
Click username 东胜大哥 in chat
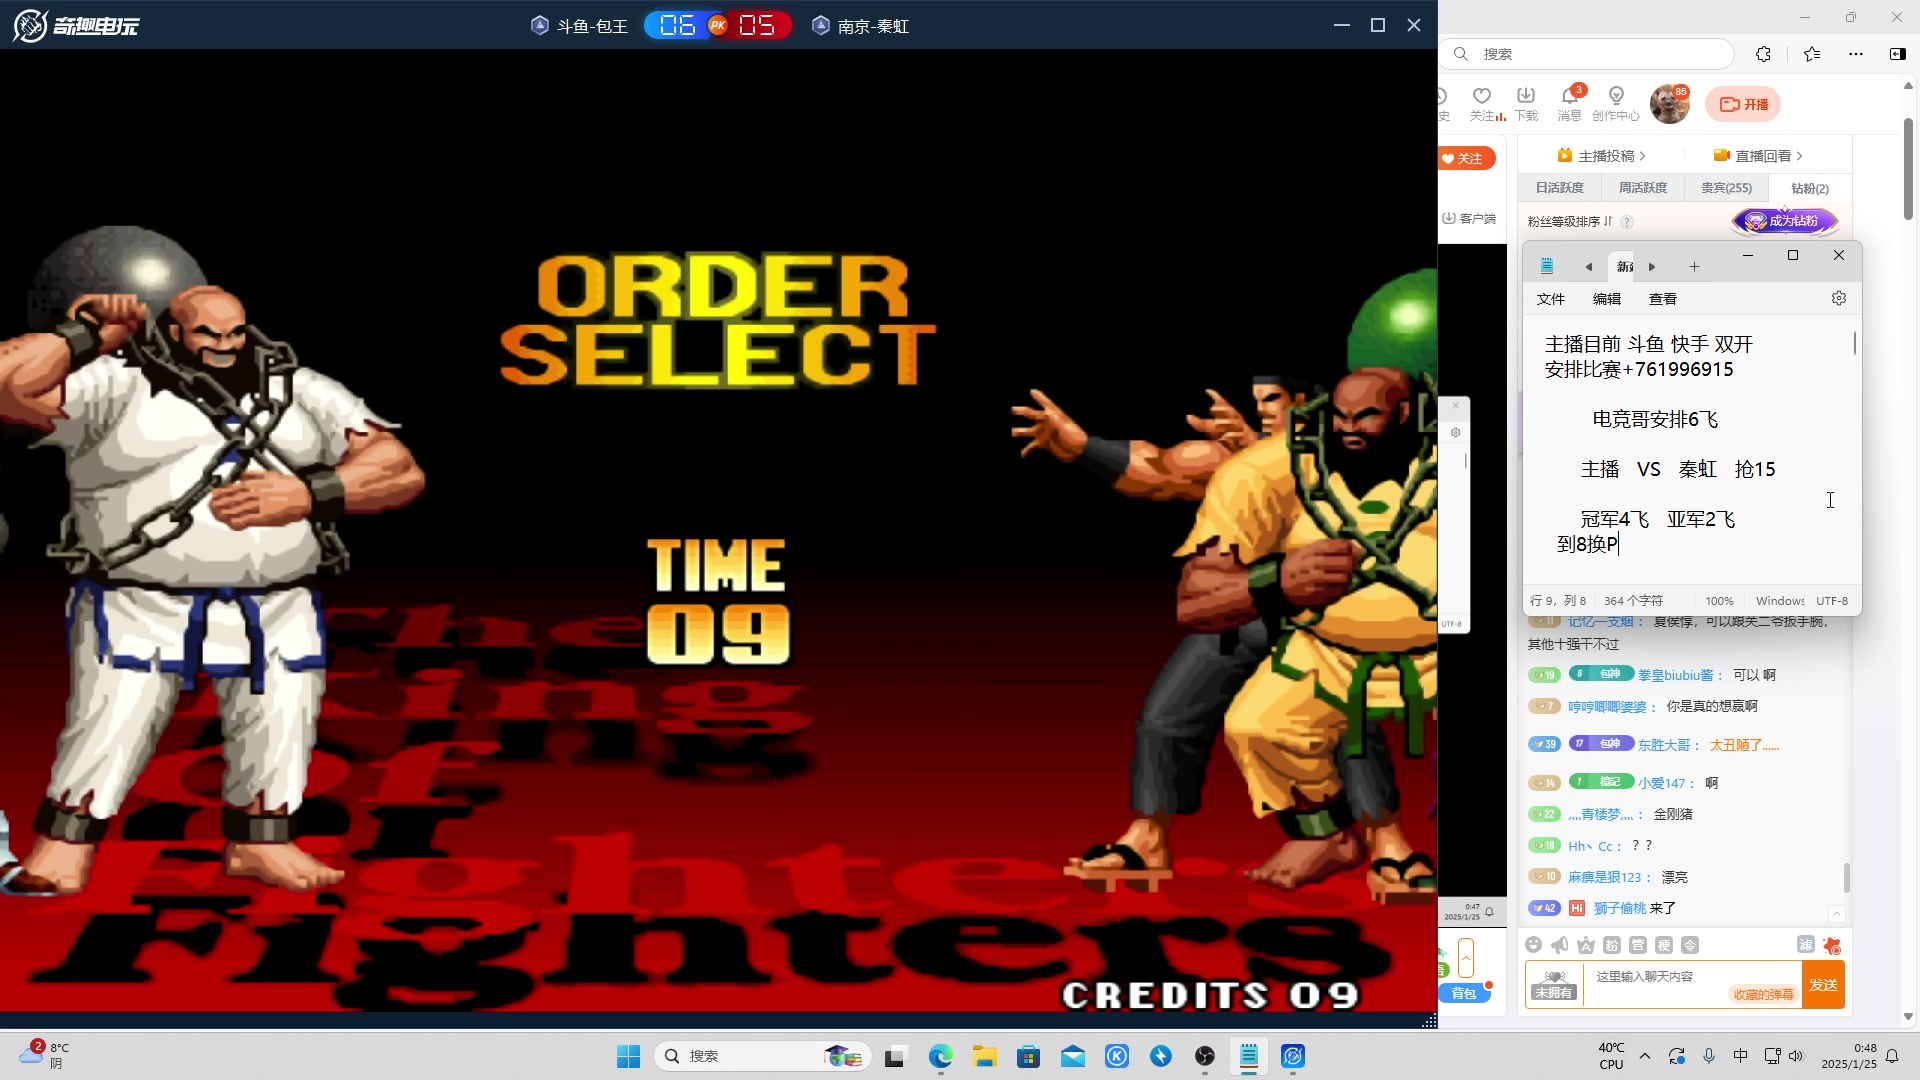[x=1663, y=745]
